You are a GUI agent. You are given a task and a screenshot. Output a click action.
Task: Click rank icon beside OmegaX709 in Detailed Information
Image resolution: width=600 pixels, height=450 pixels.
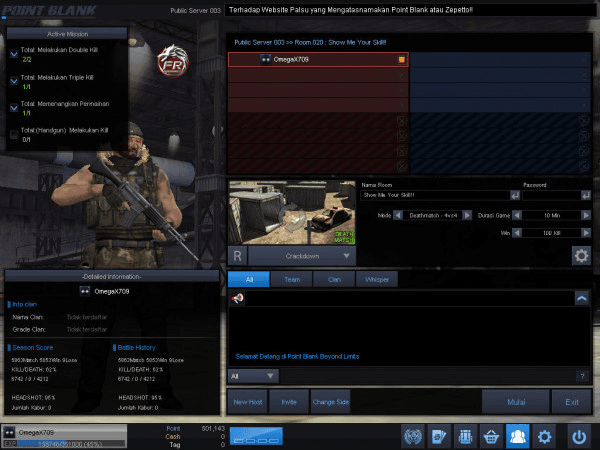85,291
